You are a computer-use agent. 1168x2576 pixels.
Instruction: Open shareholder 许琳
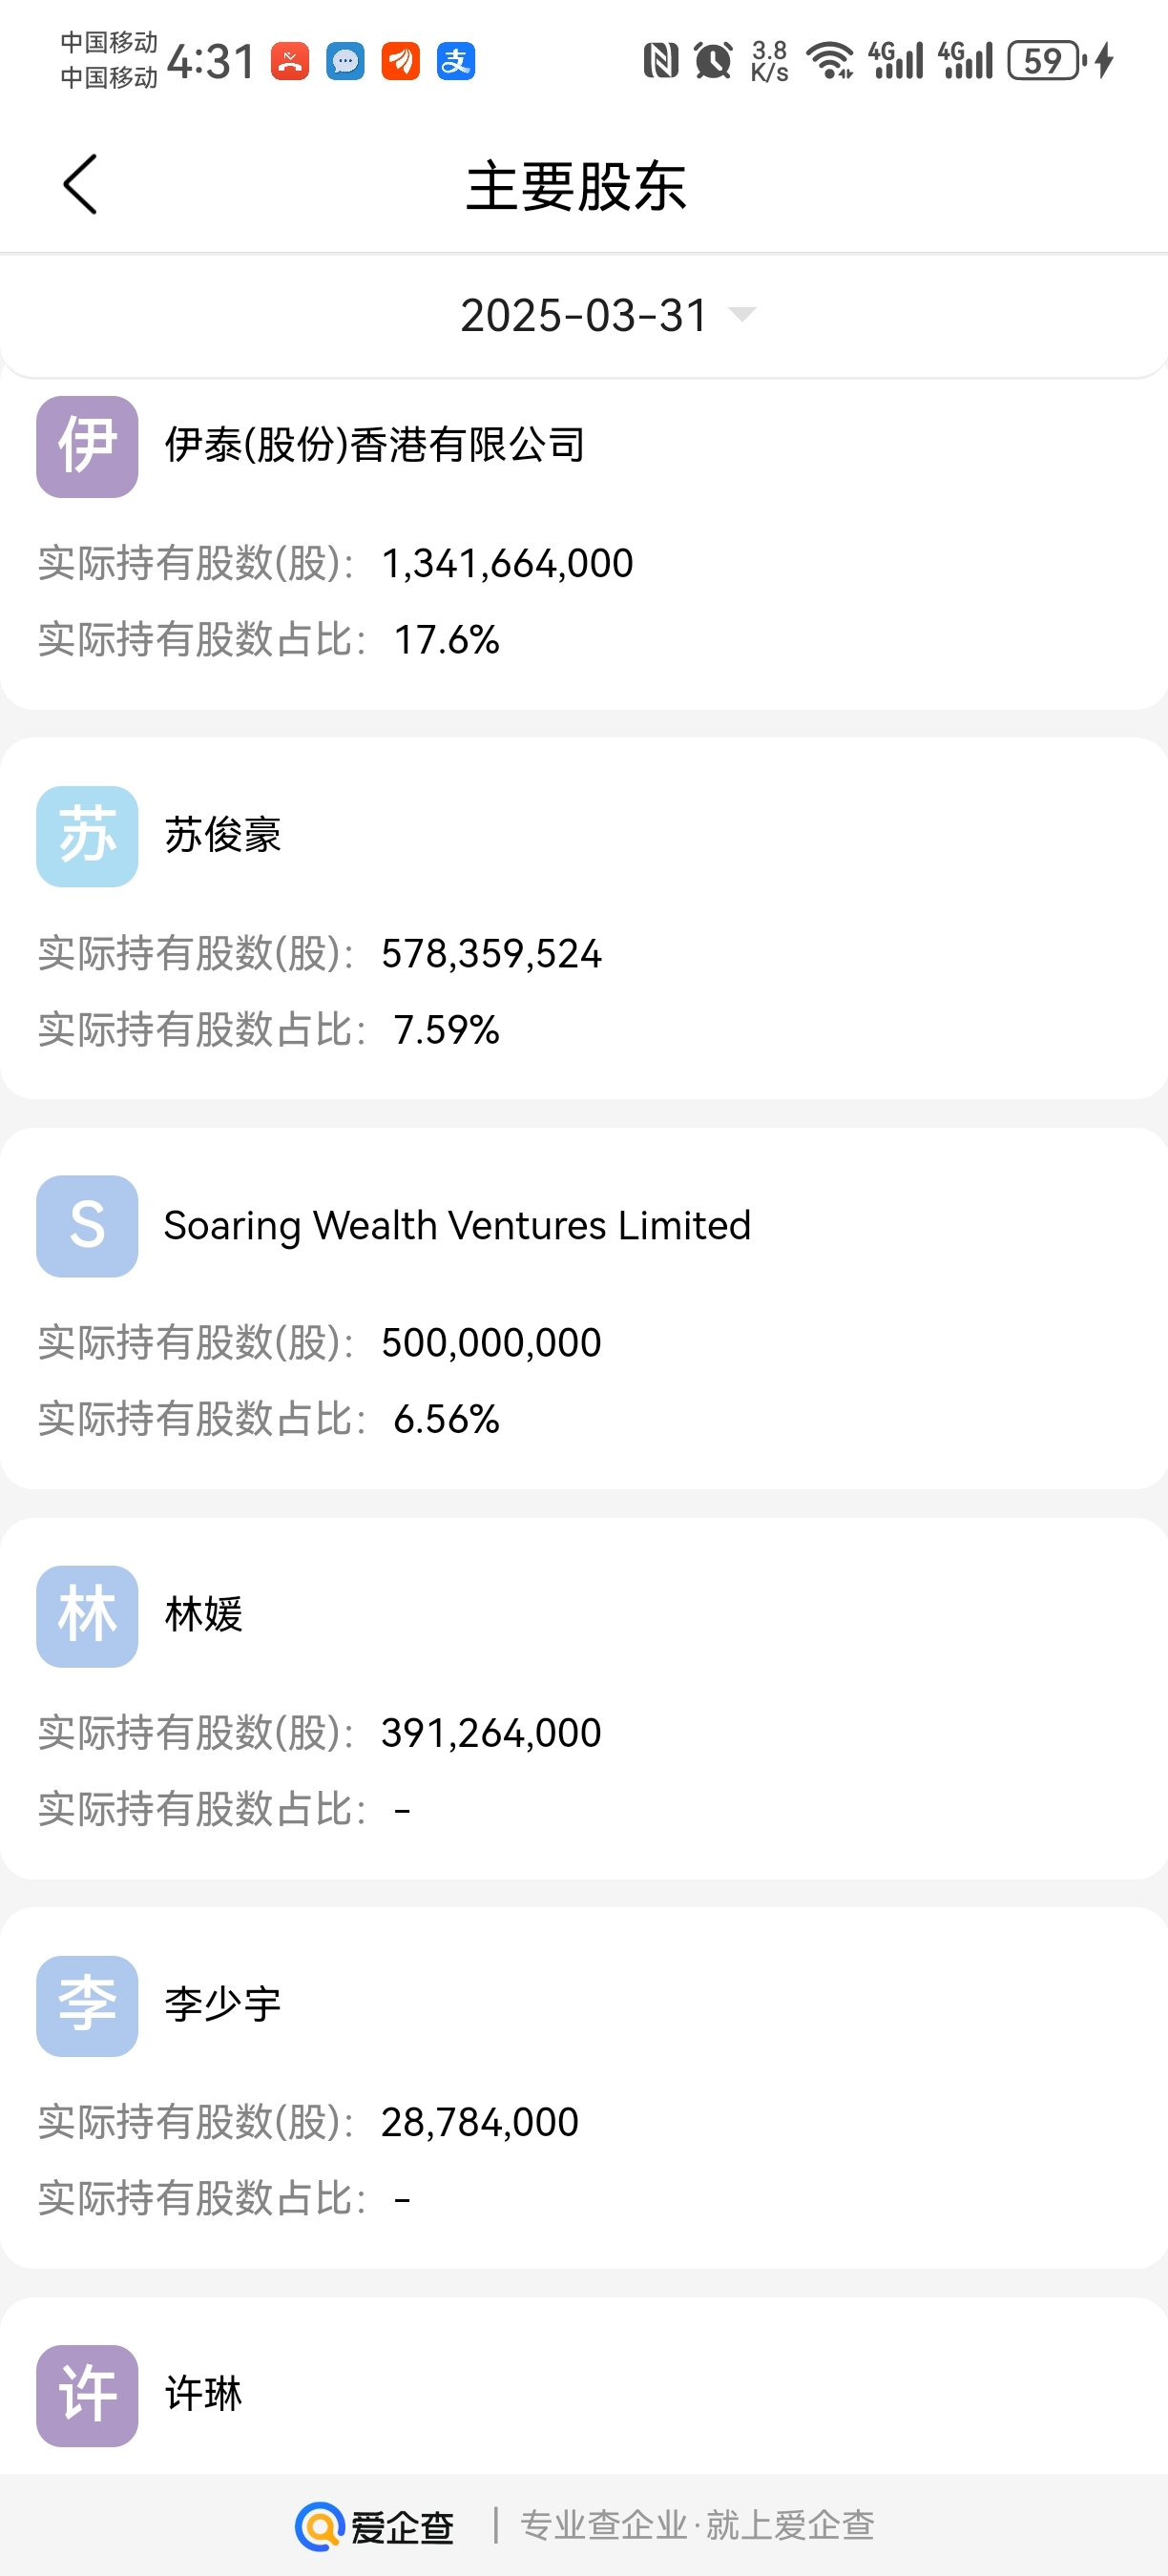click(203, 2395)
